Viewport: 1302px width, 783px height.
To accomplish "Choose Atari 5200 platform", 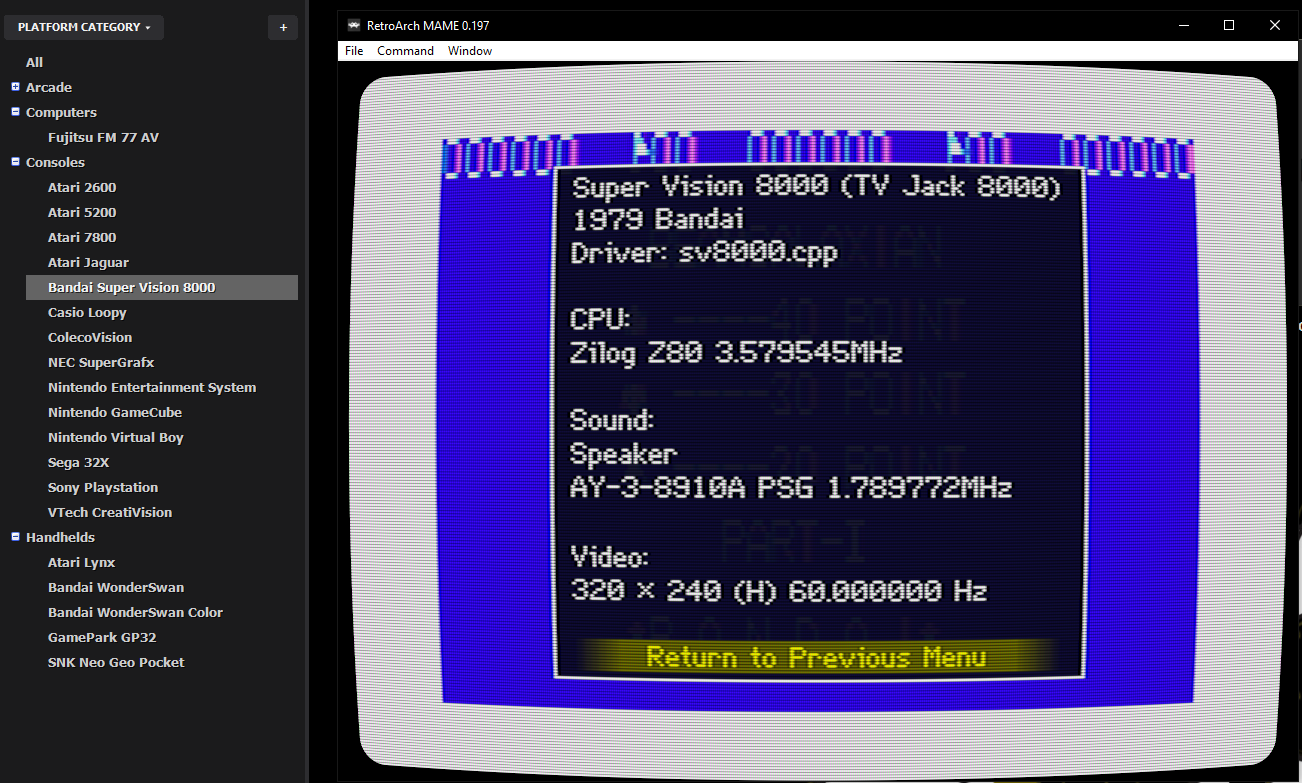I will [x=82, y=212].
